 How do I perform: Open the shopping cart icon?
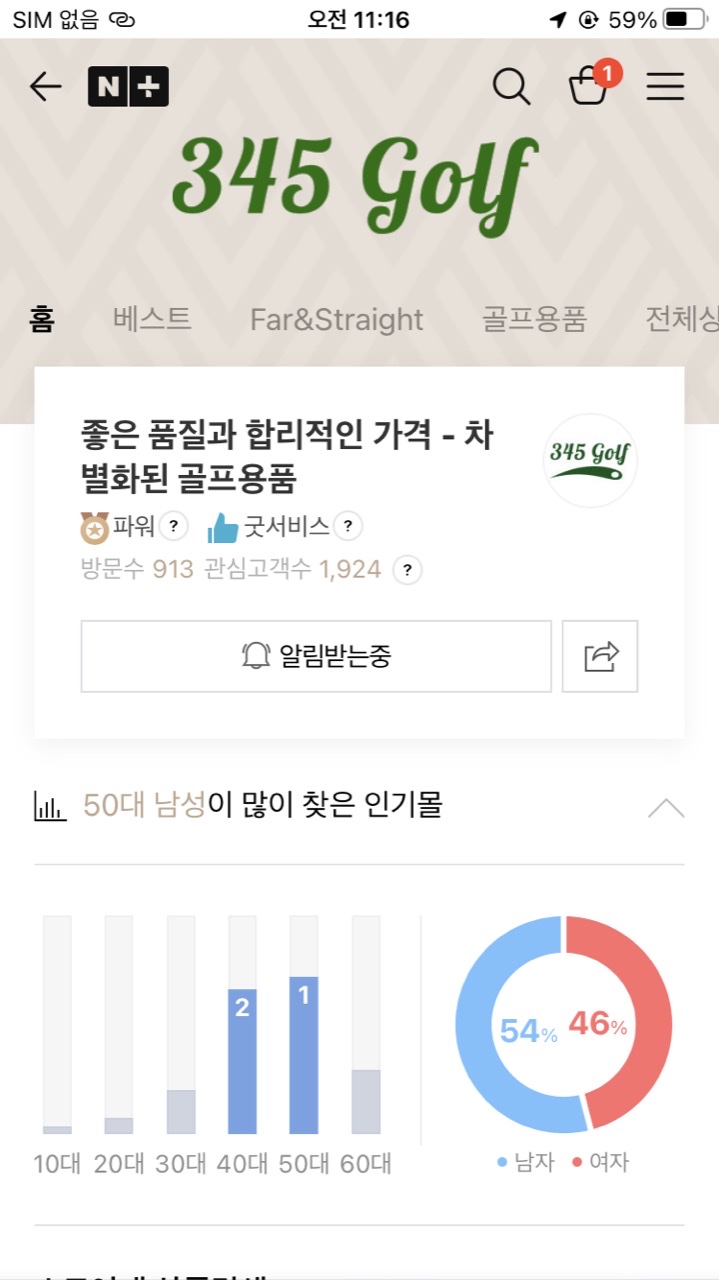588,86
